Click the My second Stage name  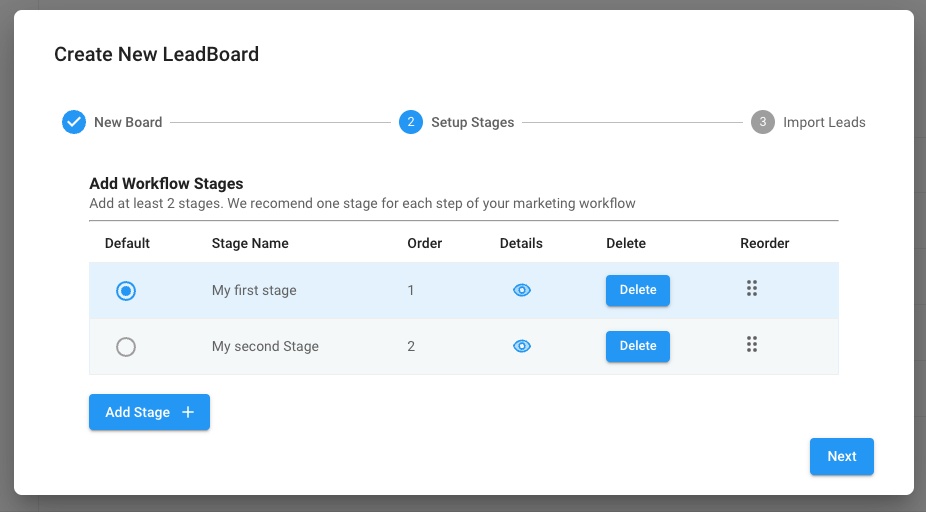[265, 347]
